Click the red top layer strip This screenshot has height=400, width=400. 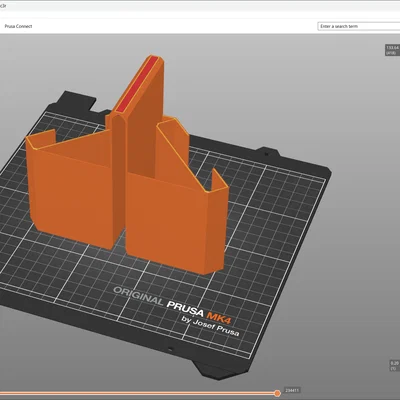point(137,83)
